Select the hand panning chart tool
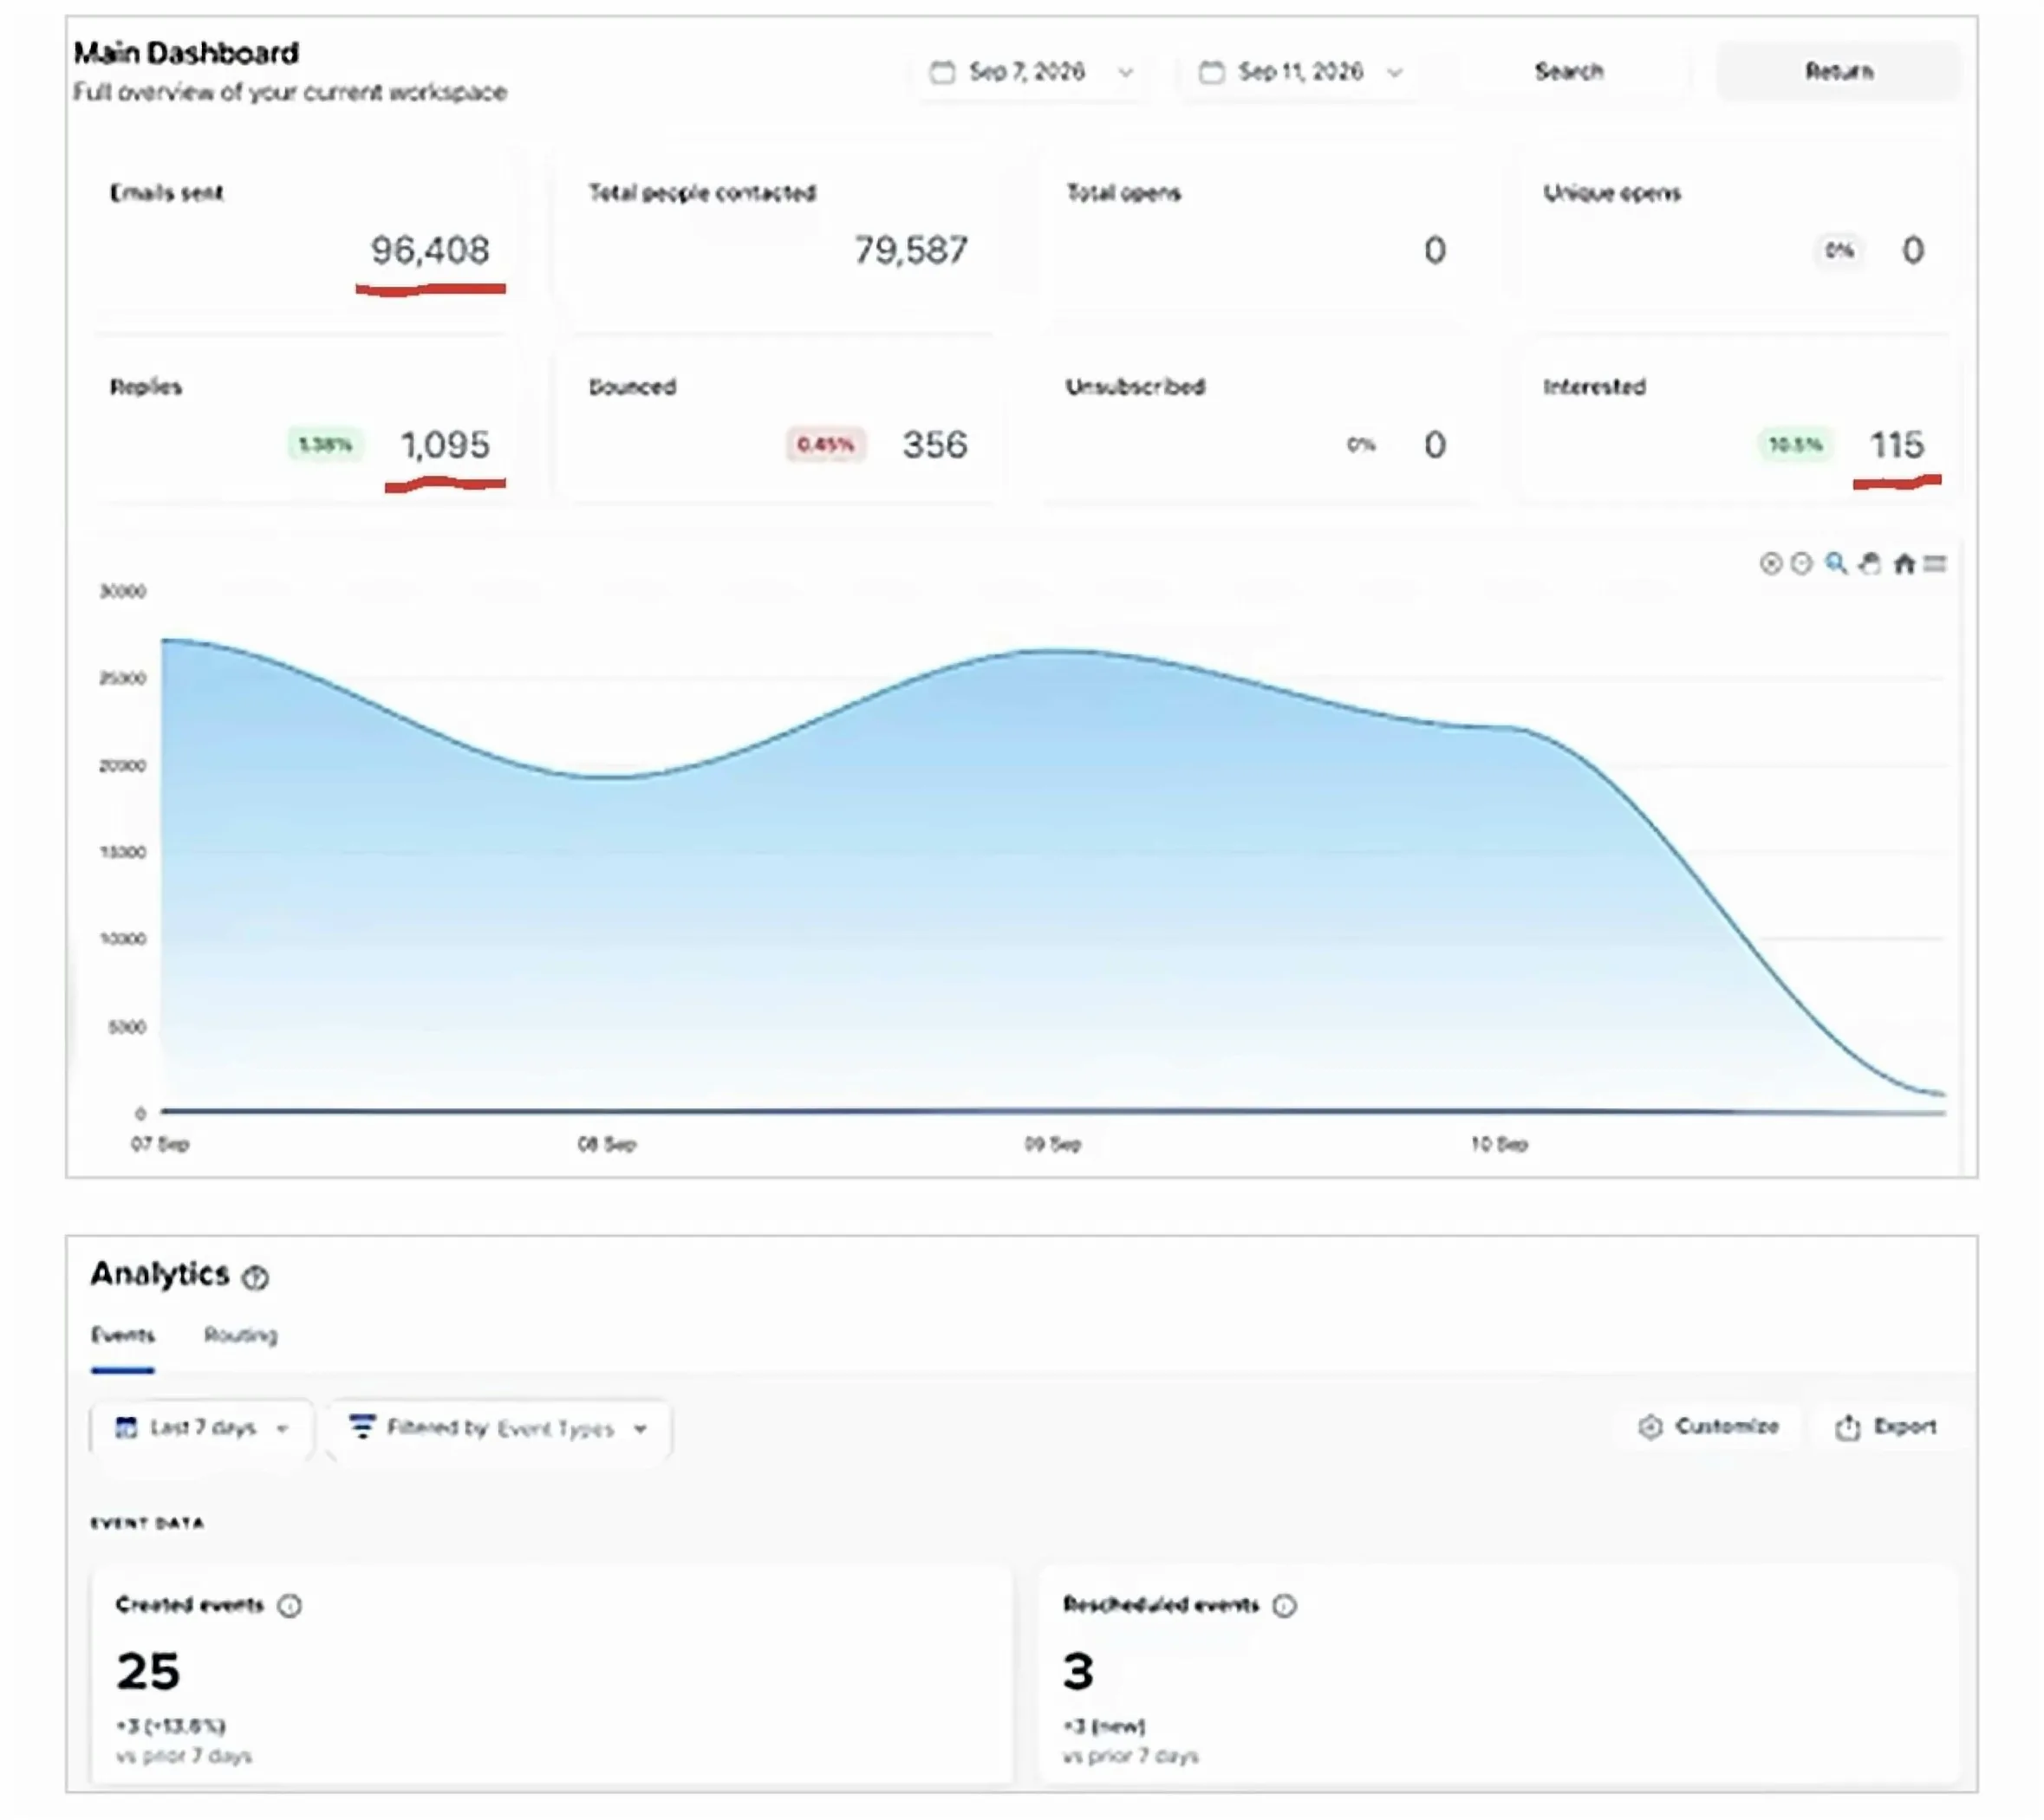The width and height of the screenshot is (2044, 1820). click(x=1870, y=563)
